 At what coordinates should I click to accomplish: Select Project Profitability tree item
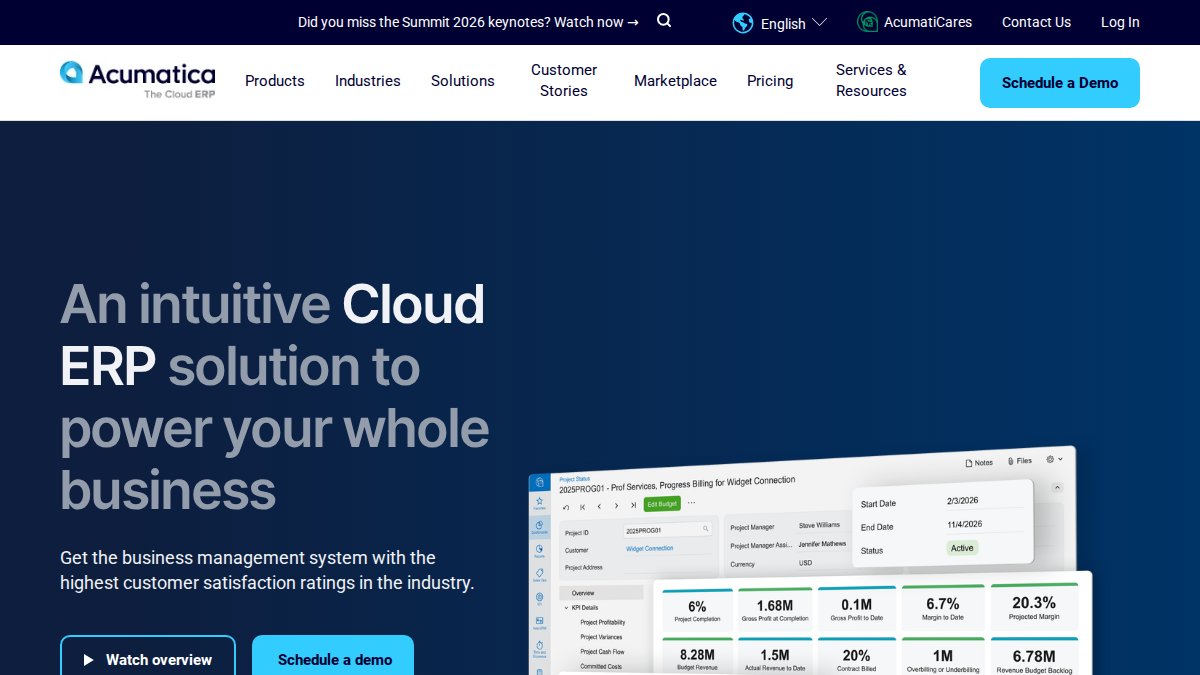point(603,622)
